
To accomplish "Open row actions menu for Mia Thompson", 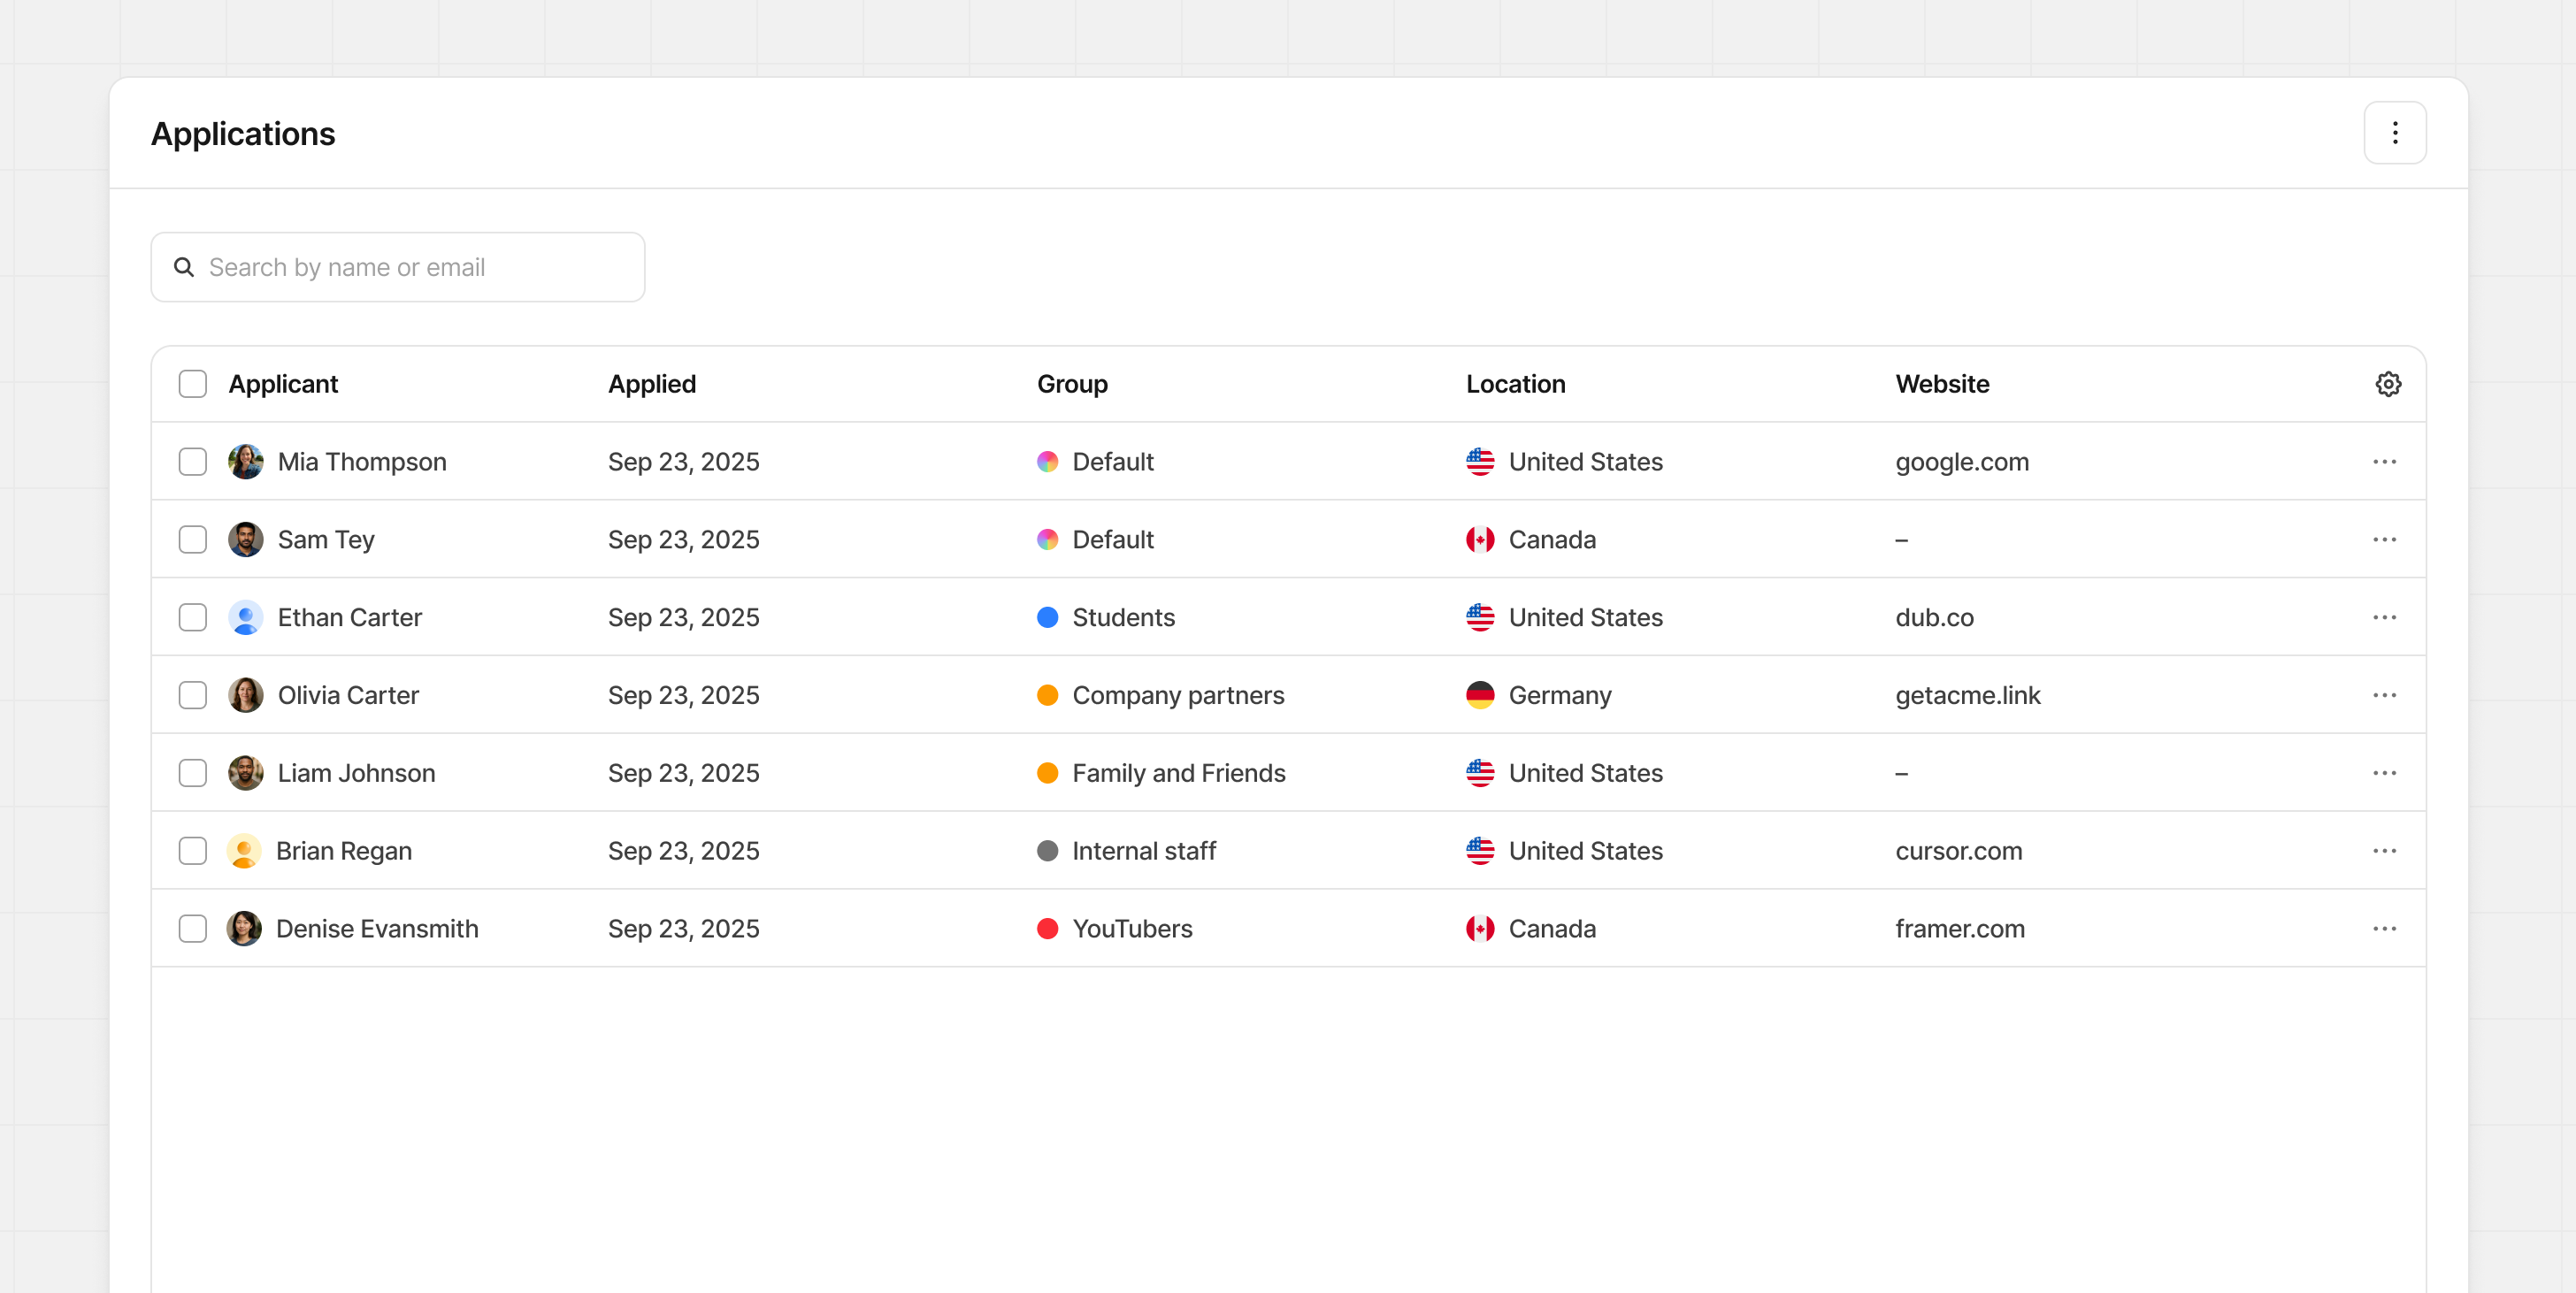I will (x=2384, y=462).
